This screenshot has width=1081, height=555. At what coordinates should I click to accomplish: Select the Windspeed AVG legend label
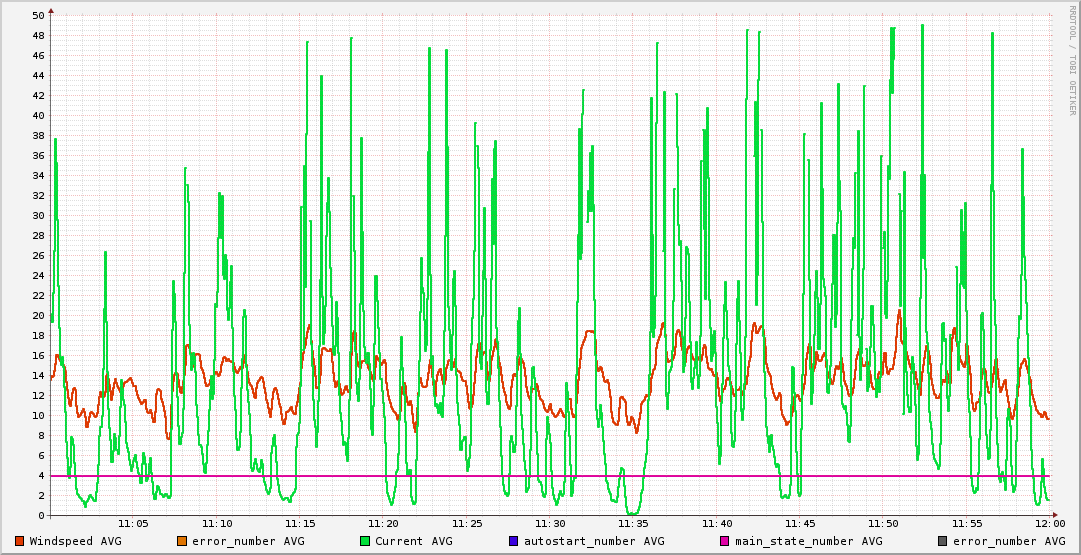(x=75, y=541)
